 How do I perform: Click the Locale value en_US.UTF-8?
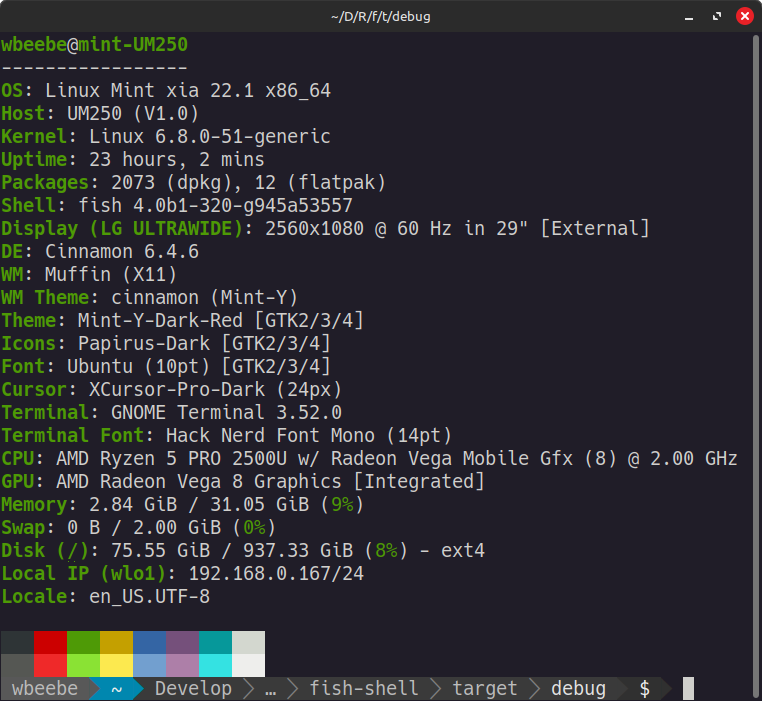149,596
